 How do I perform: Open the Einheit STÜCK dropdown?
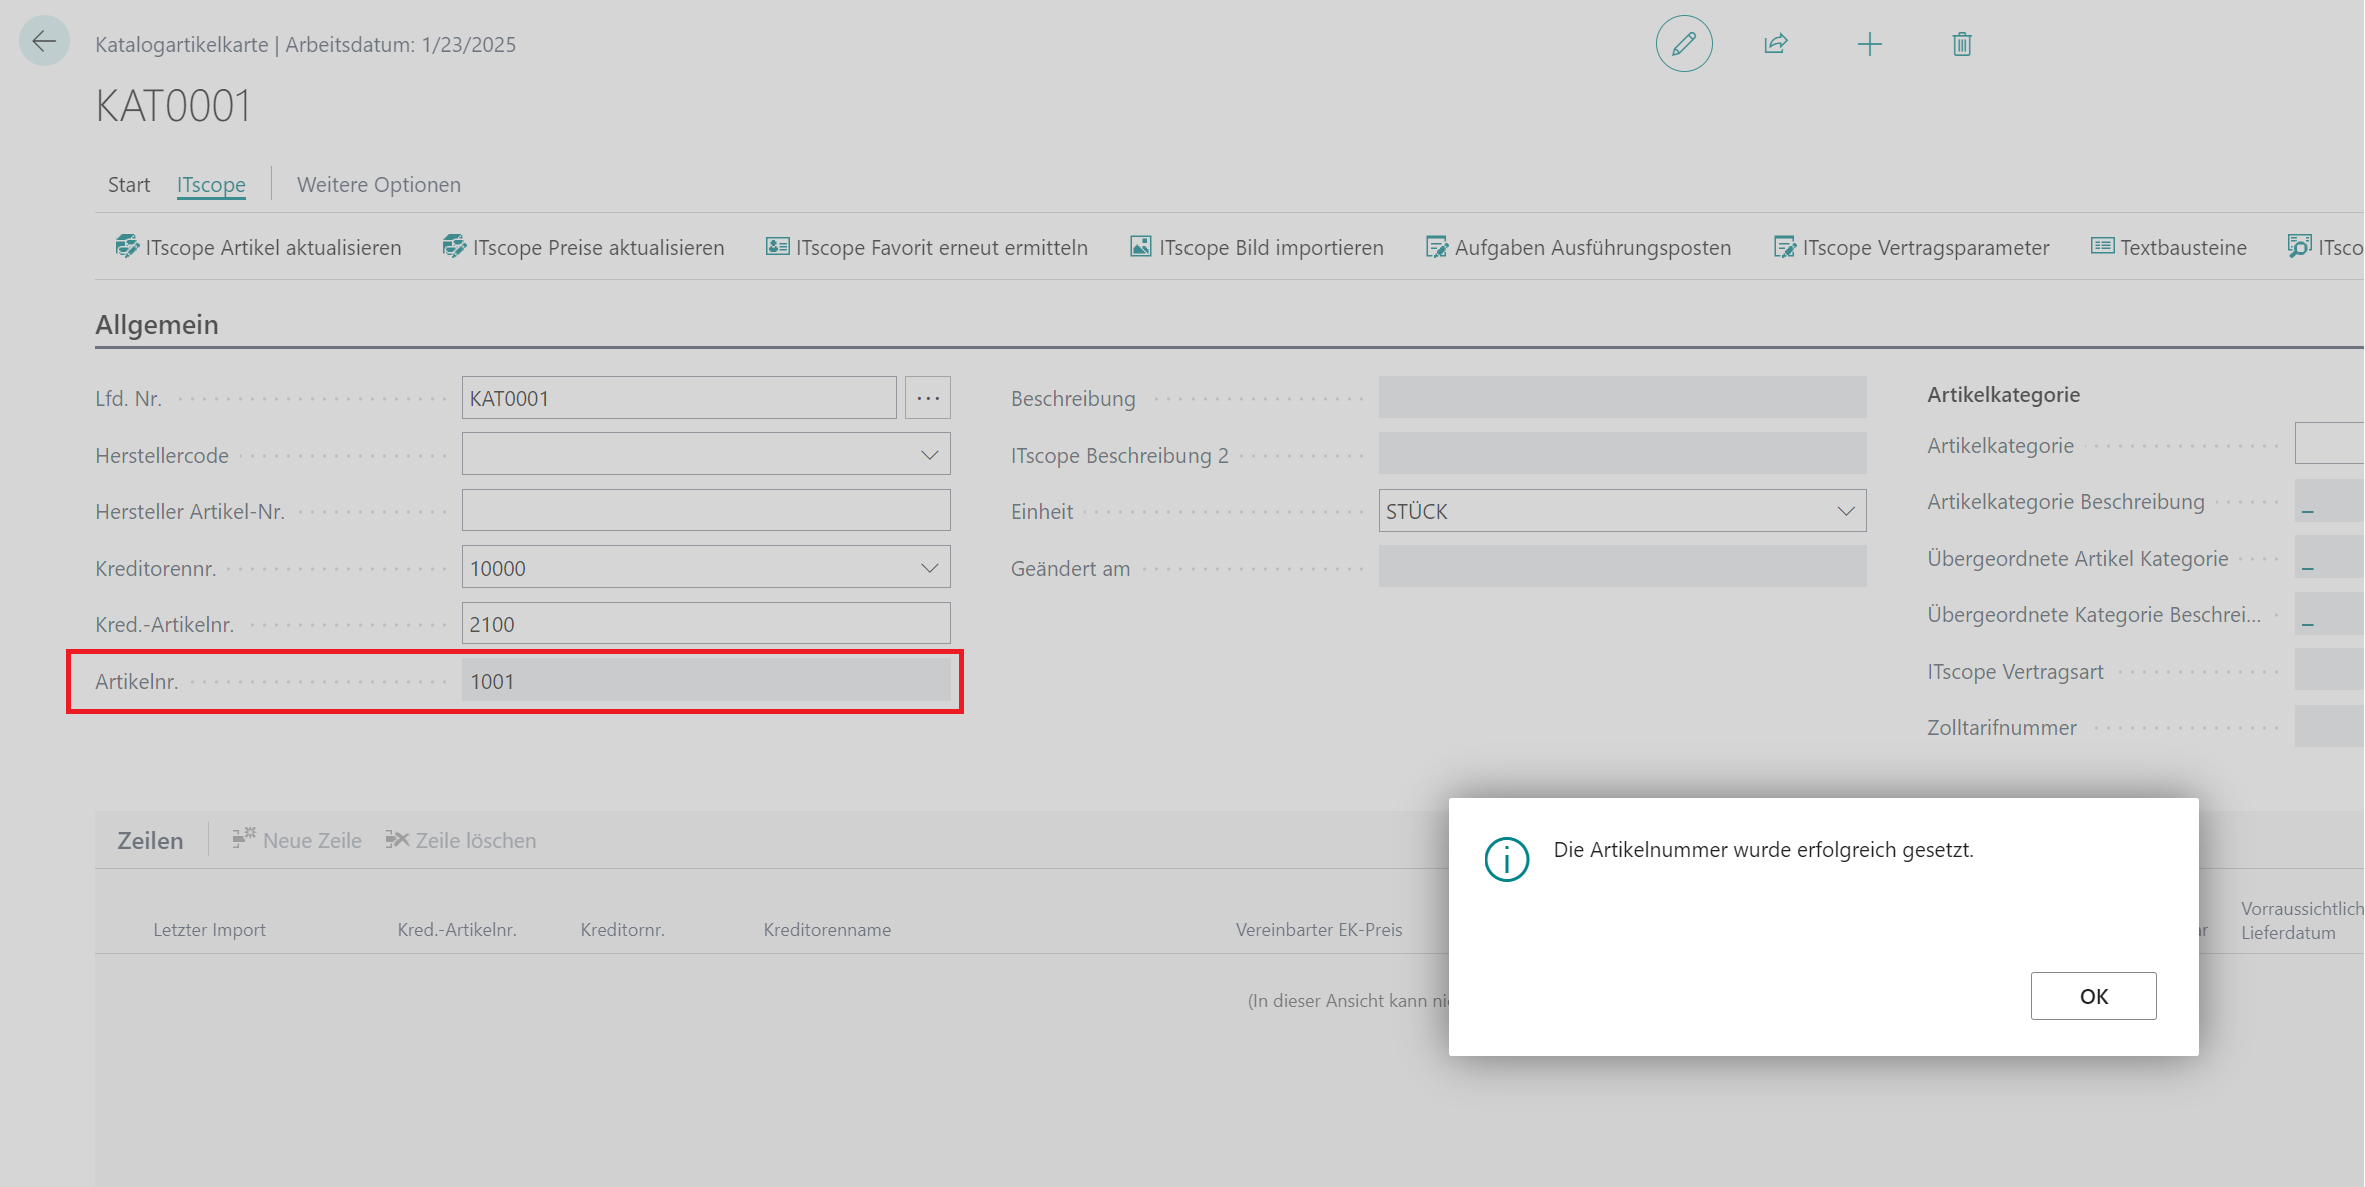[1845, 511]
